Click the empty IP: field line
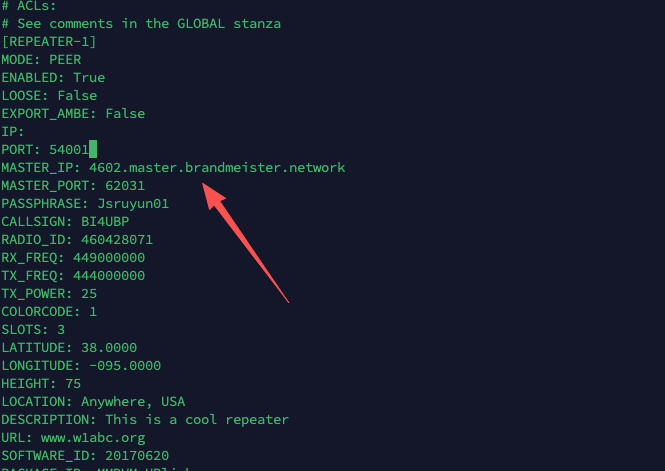 pos(13,131)
